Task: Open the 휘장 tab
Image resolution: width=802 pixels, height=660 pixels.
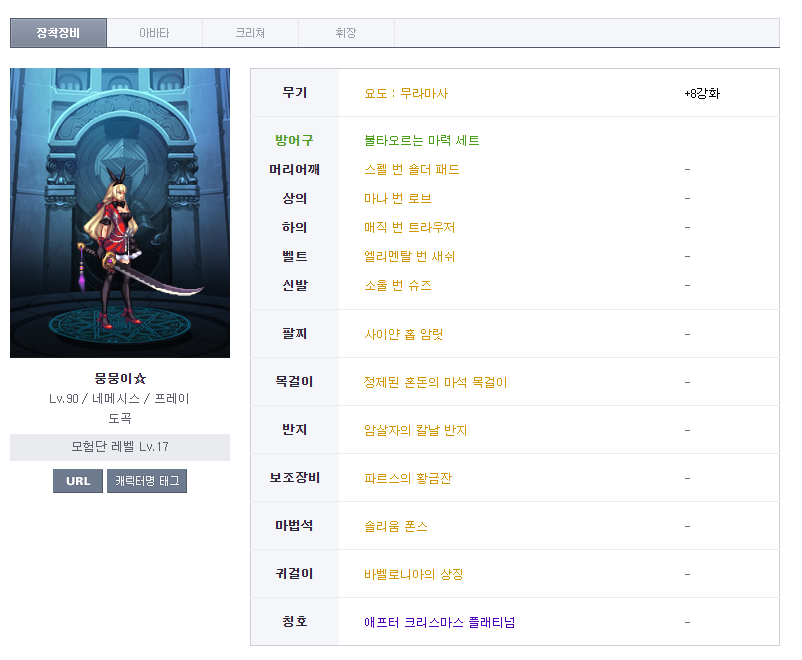Action: pyautogui.click(x=346, y=33)
